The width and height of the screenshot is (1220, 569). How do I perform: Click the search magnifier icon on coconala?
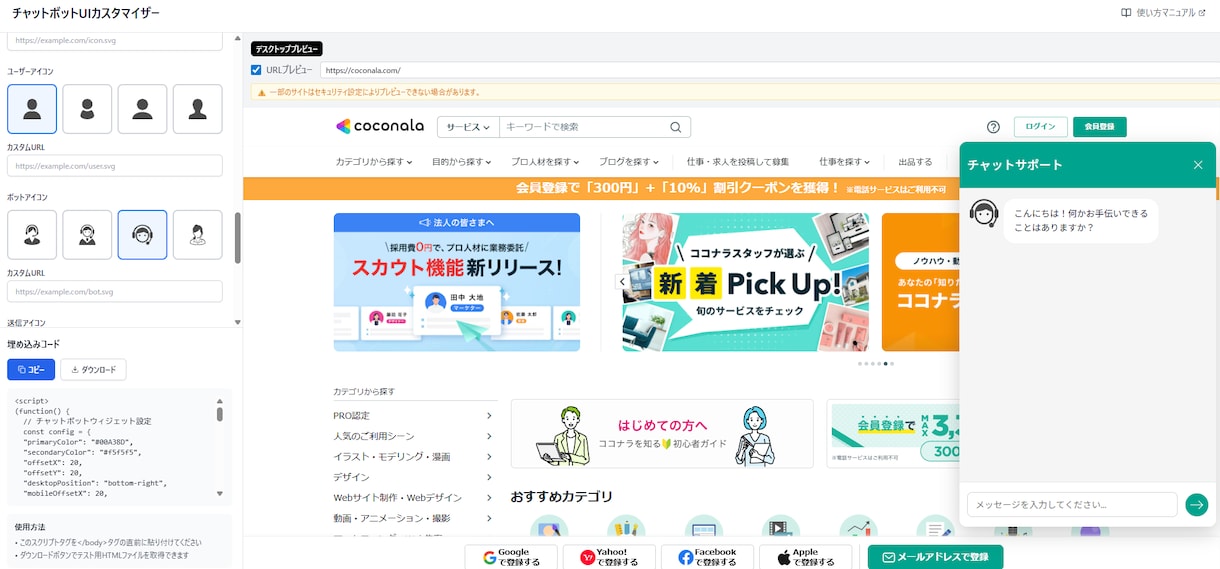coord(676,127)
